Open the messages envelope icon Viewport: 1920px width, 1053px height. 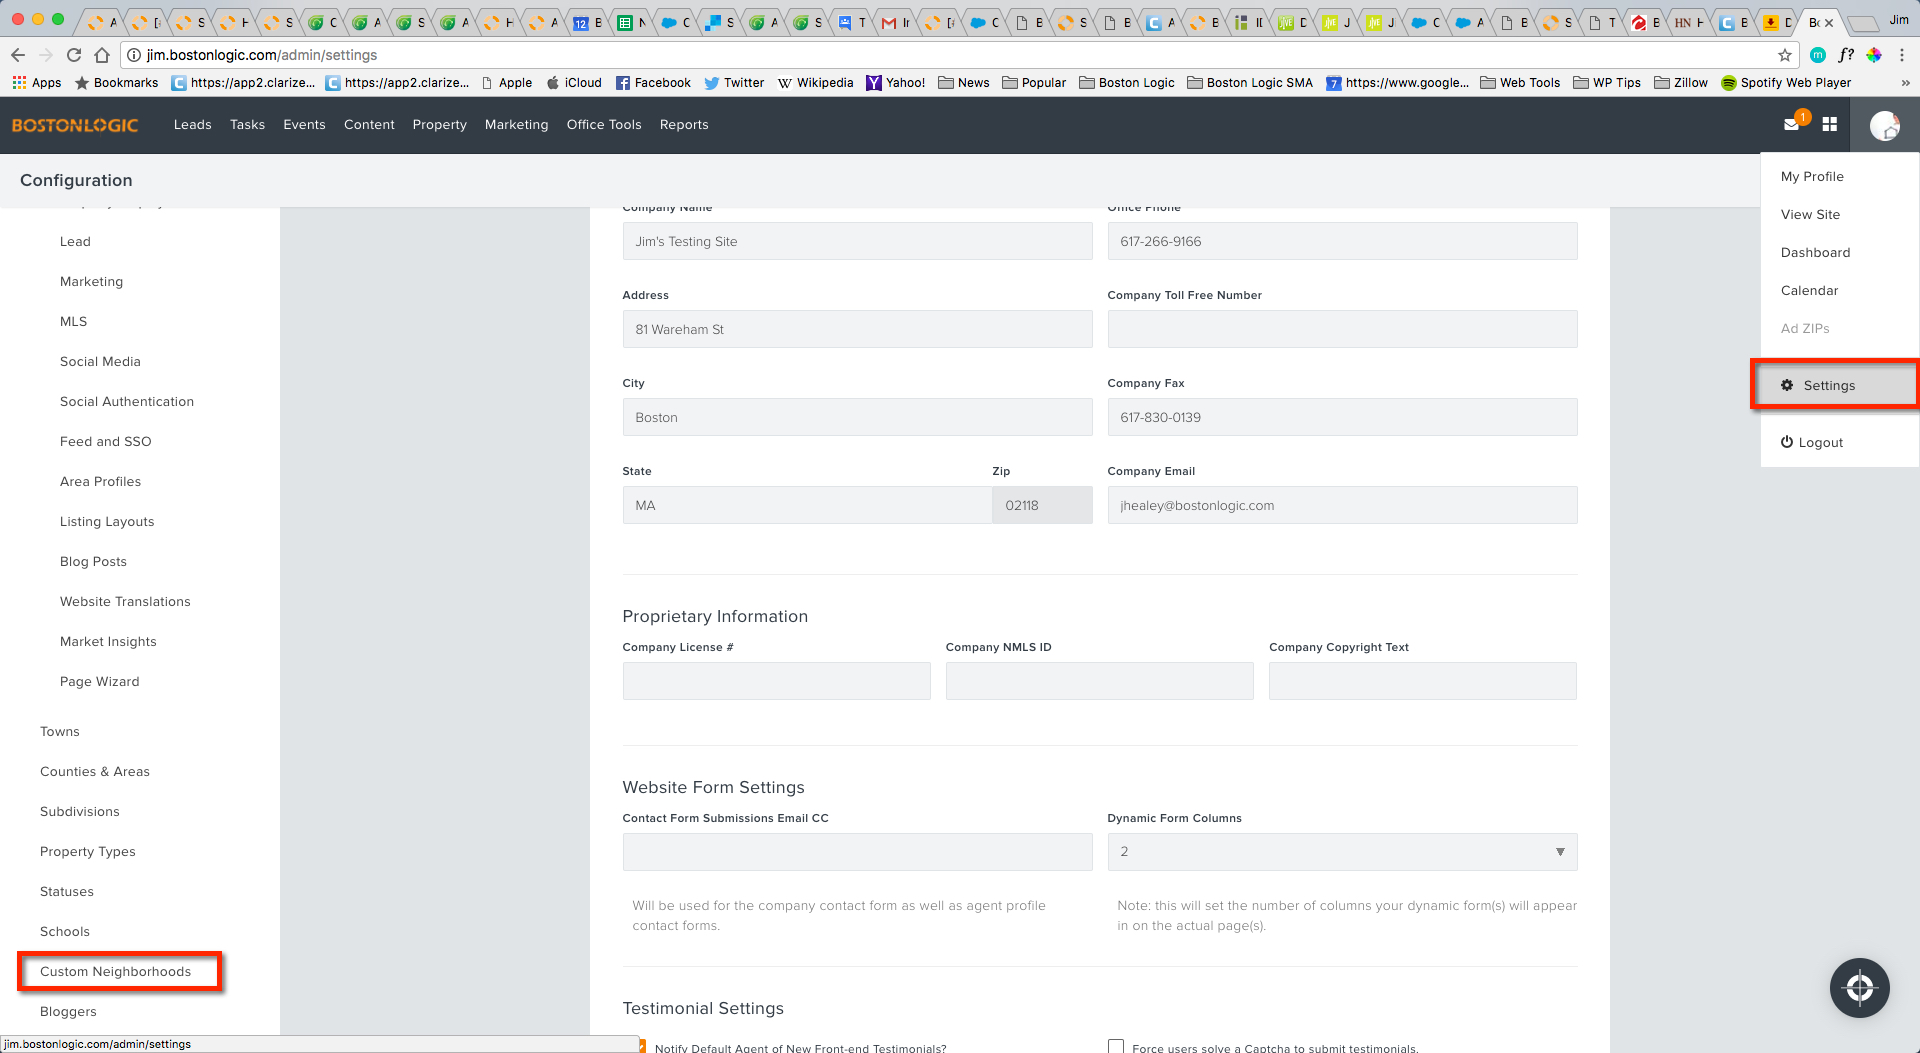(1792, 124)
